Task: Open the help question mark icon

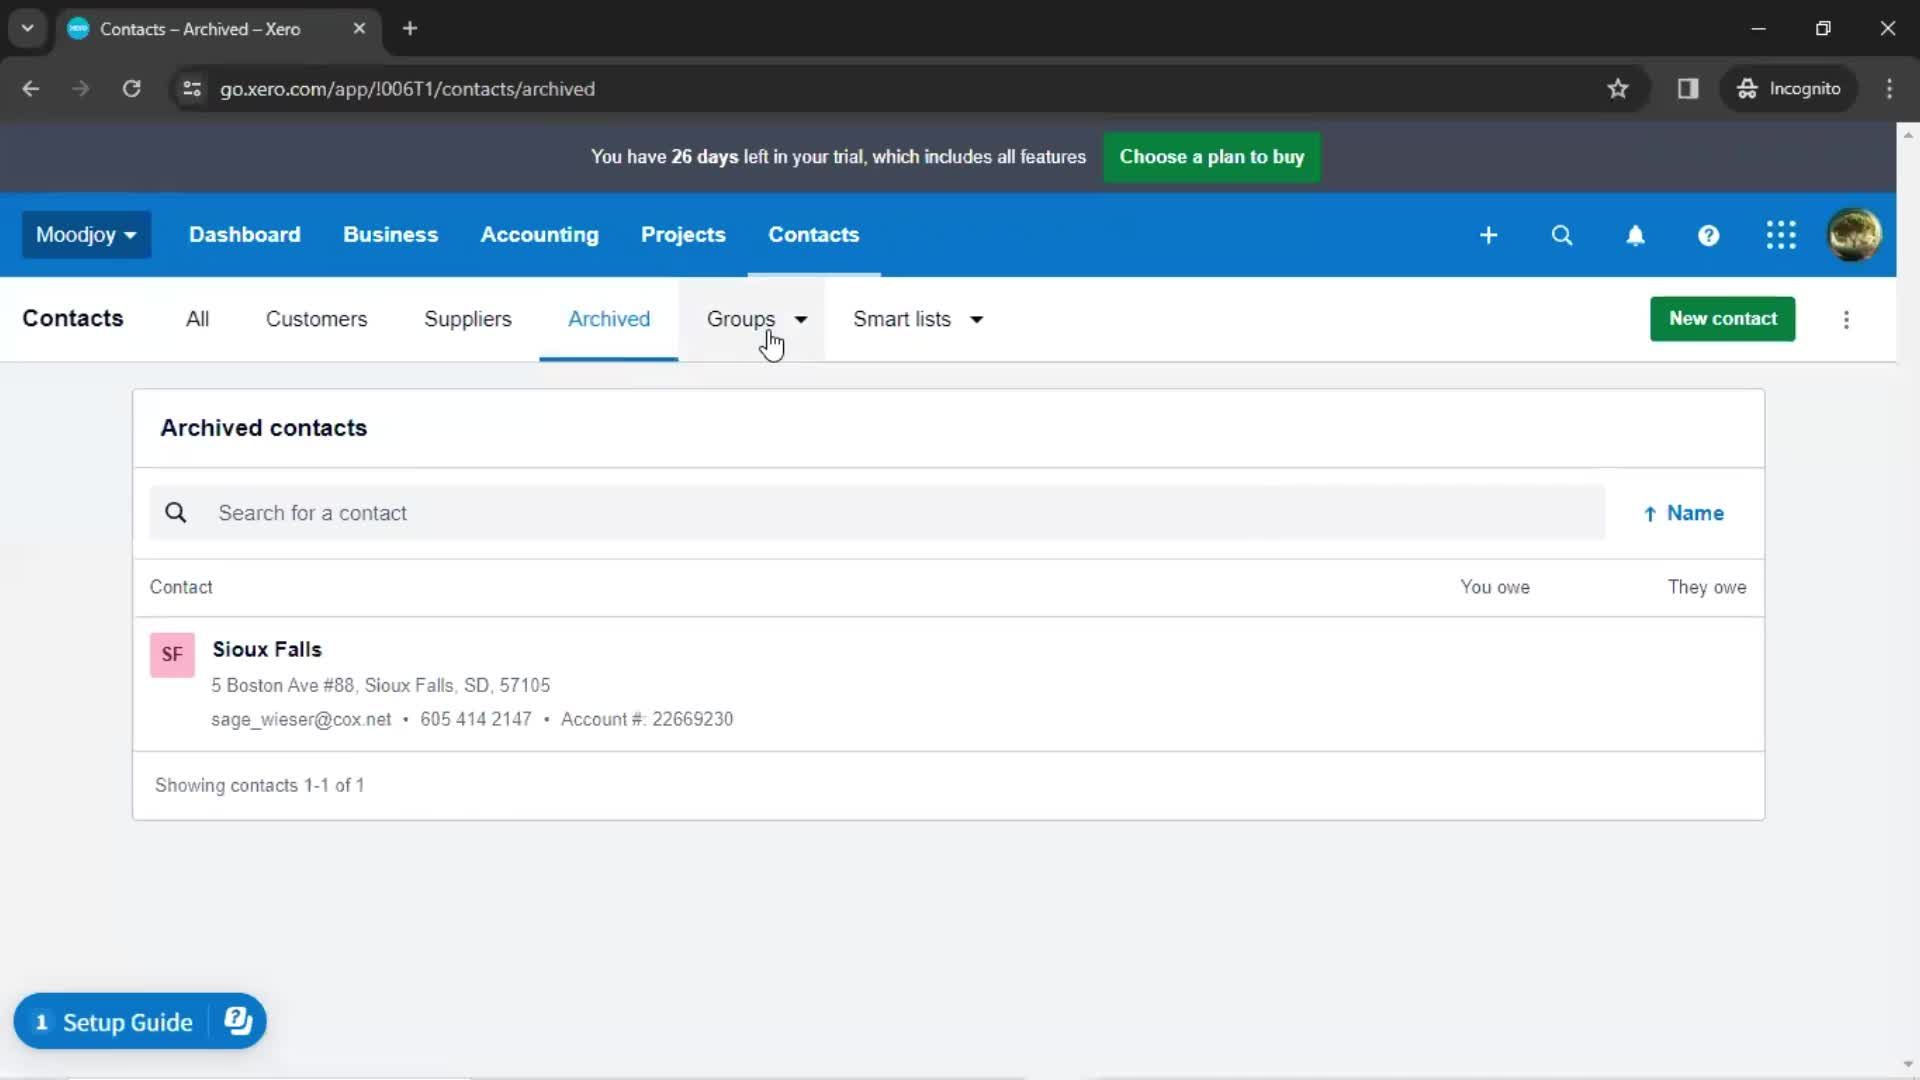Action: pos(1708,235)
